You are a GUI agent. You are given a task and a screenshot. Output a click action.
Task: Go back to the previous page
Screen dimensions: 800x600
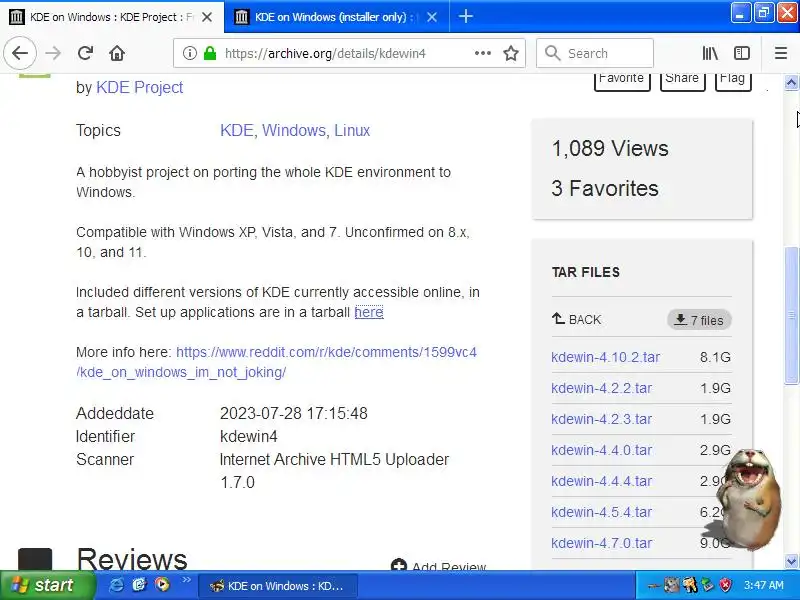pos(20,53)
